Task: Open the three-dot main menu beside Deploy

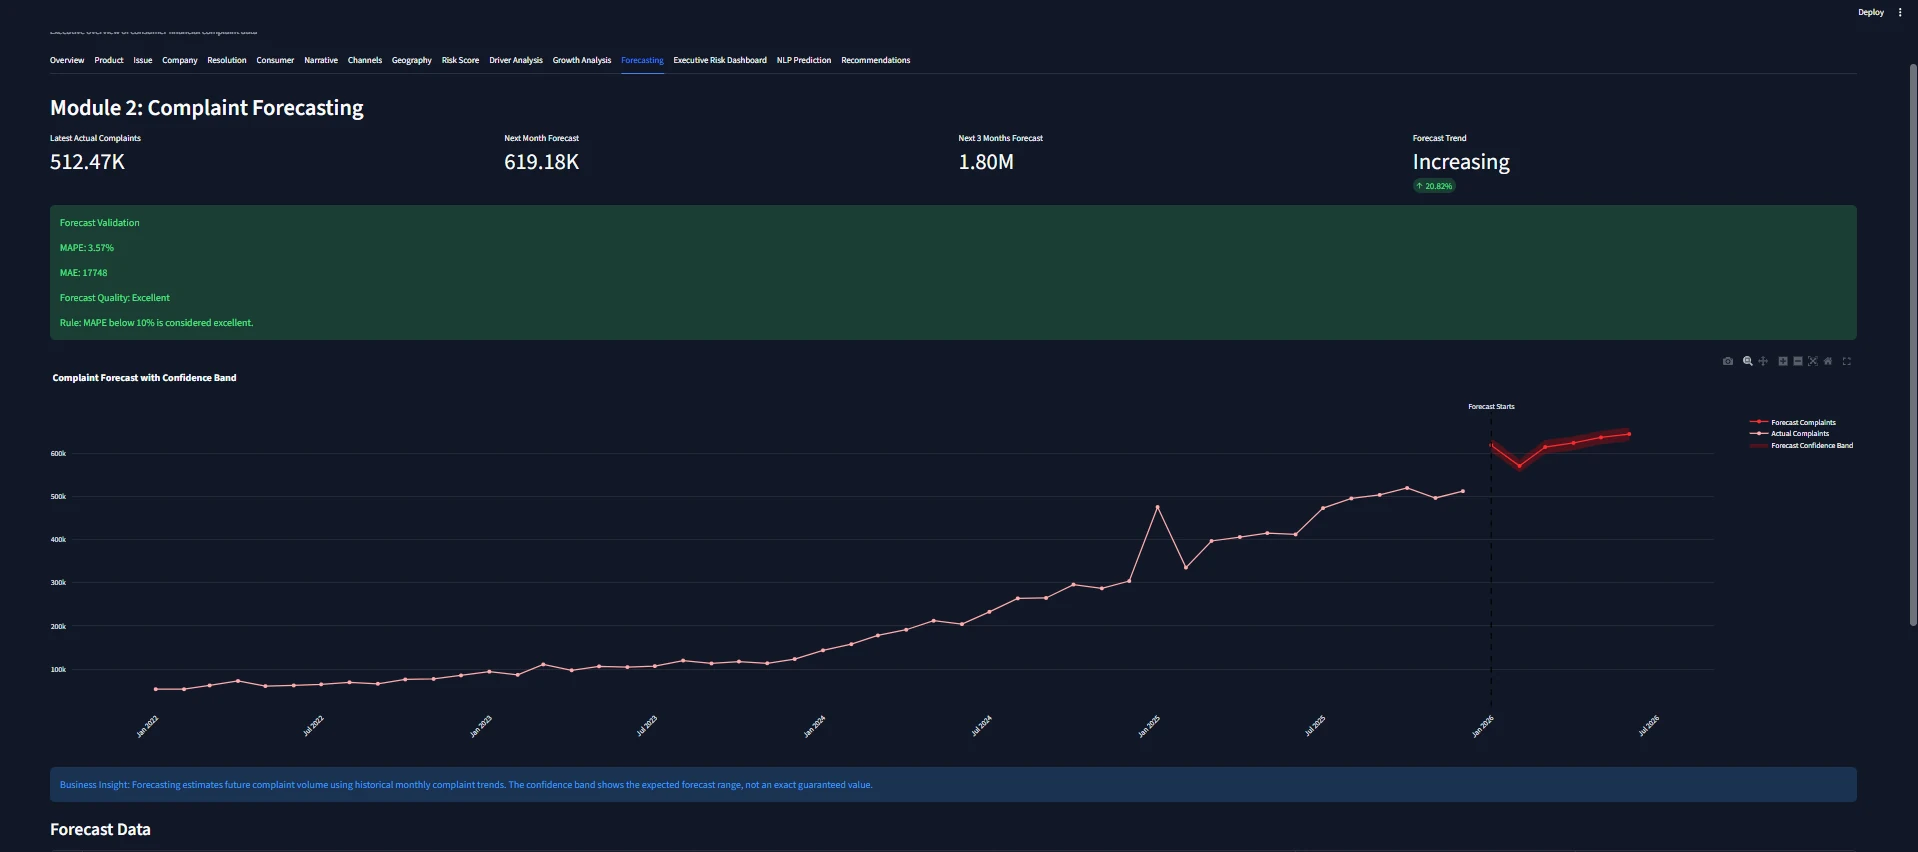Action: [1900, 13]
